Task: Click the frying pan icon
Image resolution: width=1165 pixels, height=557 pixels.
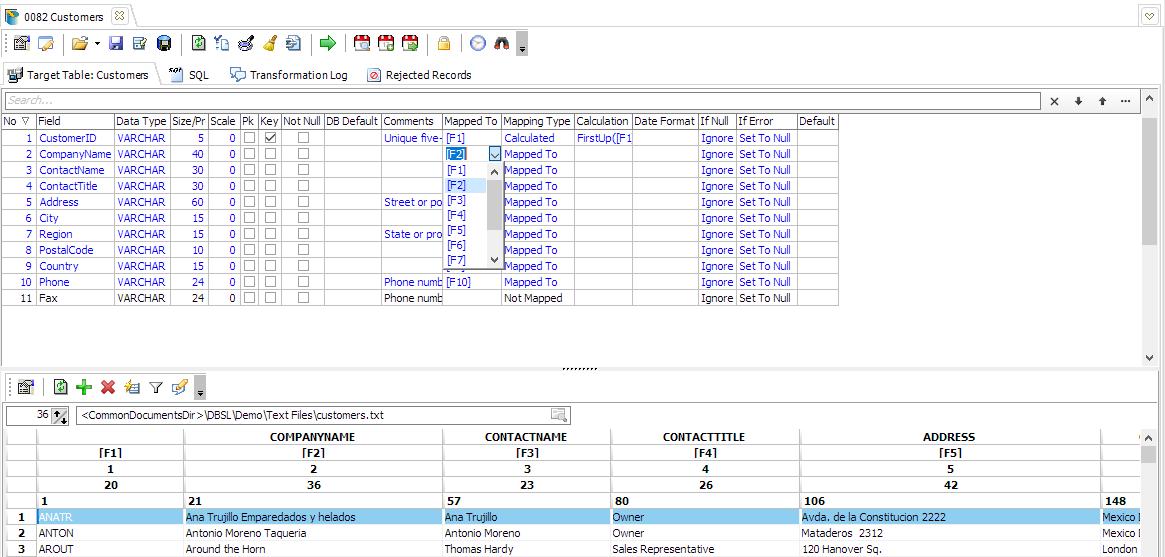Action: (246, 44)
